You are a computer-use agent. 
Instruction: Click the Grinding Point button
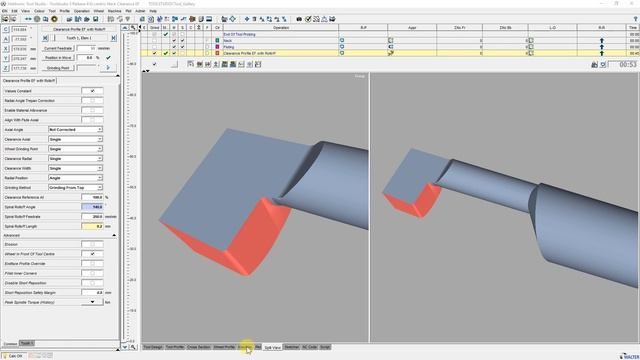pos(58,68)
